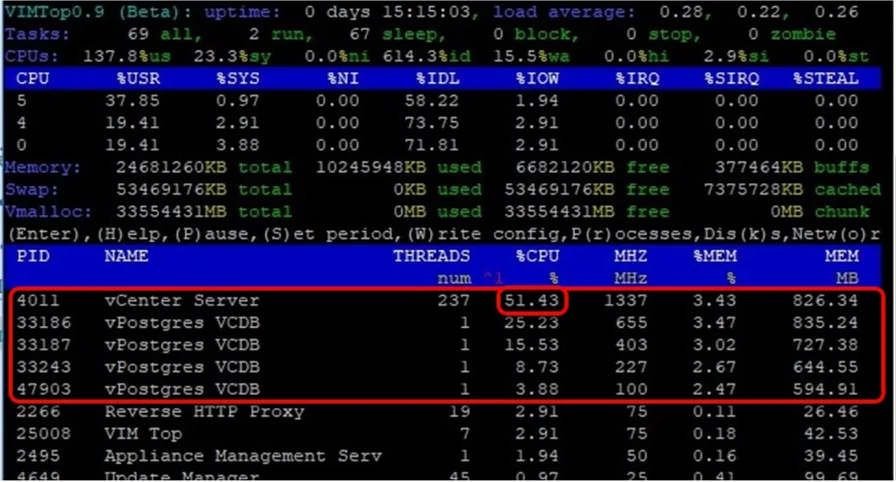Click the %NI column header

coord(343,78)
